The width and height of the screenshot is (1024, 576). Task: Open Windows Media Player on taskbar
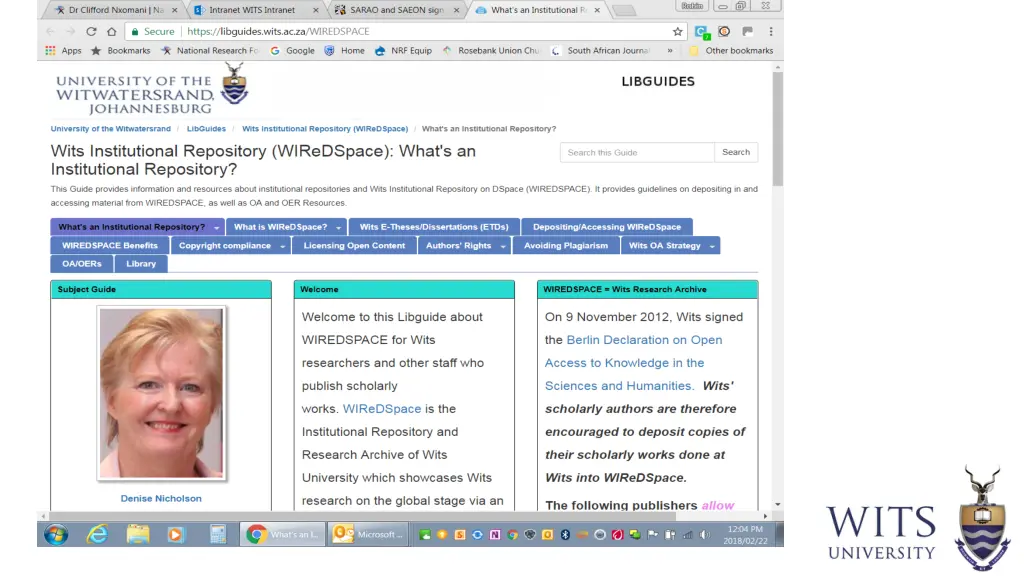175,534
